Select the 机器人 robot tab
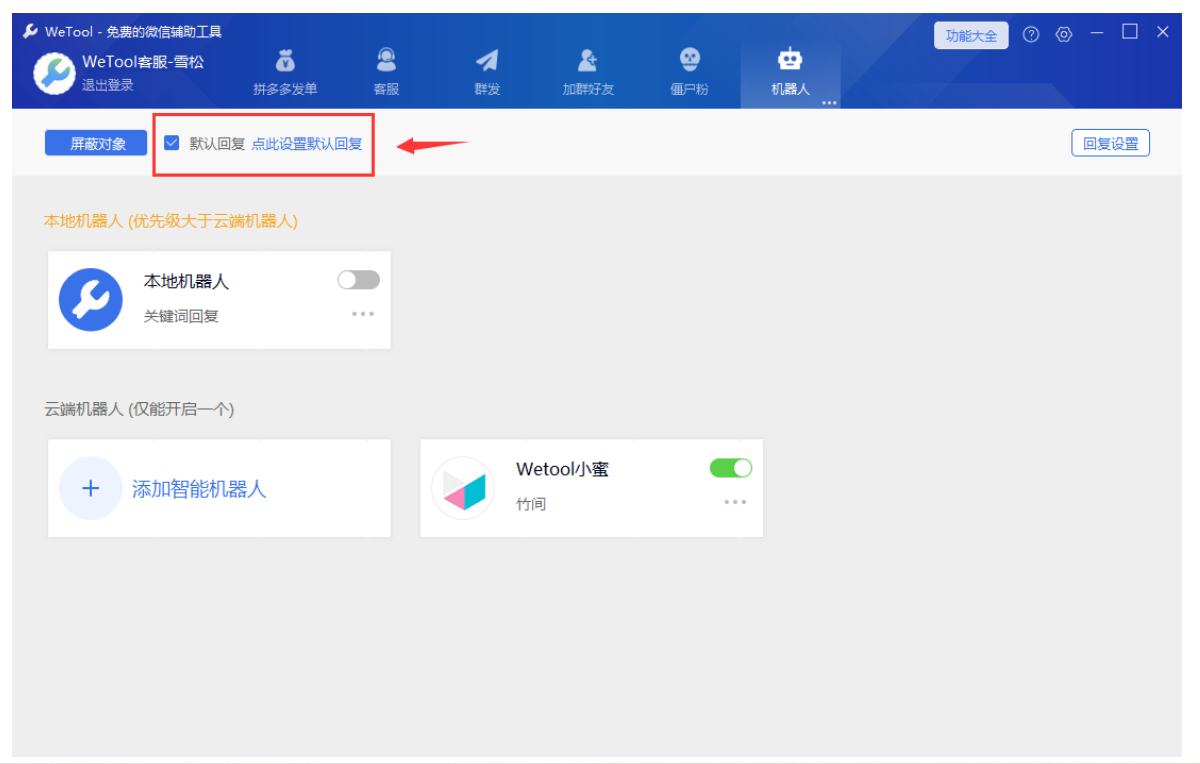The width and height of the screenshot is (1200, 764). point(790,72)
